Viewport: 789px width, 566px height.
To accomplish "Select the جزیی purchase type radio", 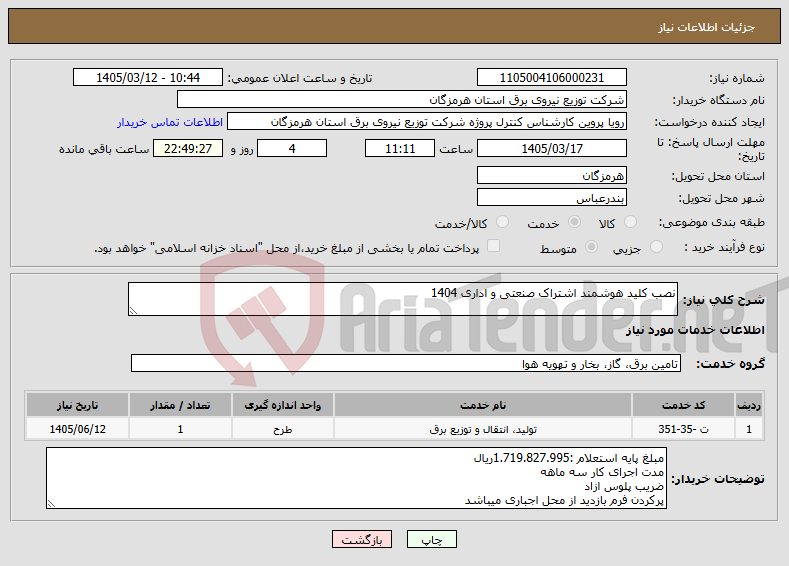I will point(656,247).
